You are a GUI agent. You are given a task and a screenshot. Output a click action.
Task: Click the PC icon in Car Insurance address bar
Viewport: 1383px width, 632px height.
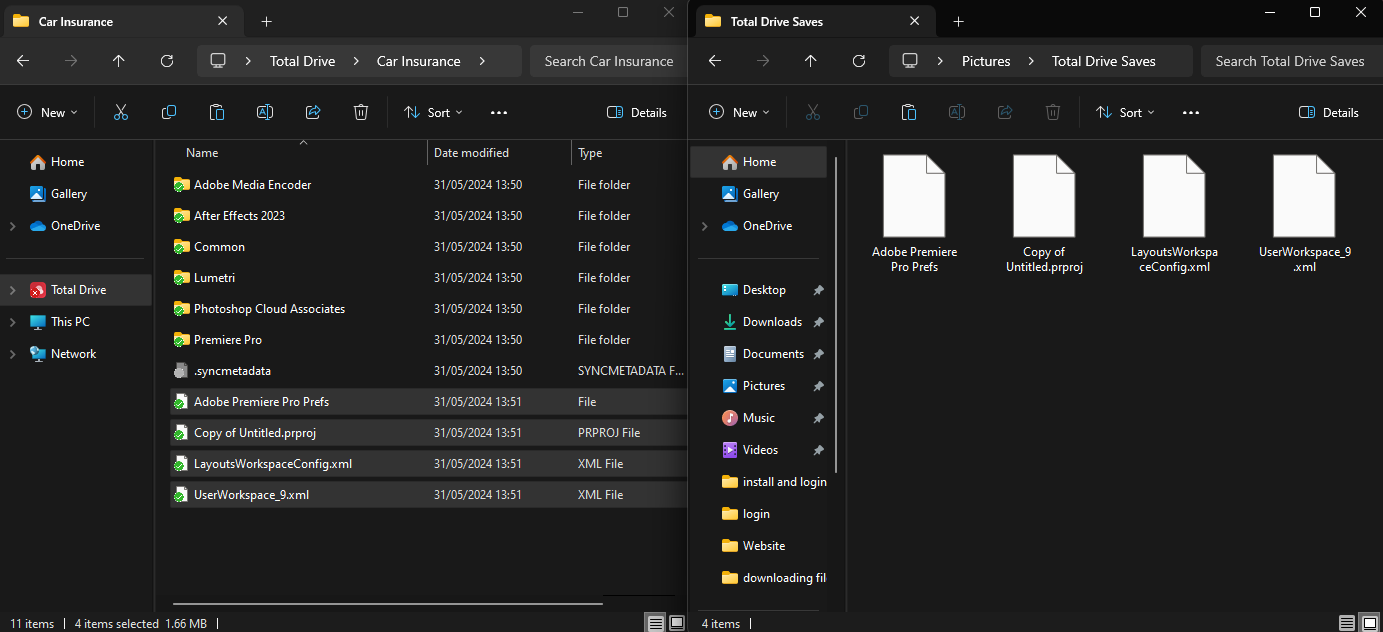(218, 61)
